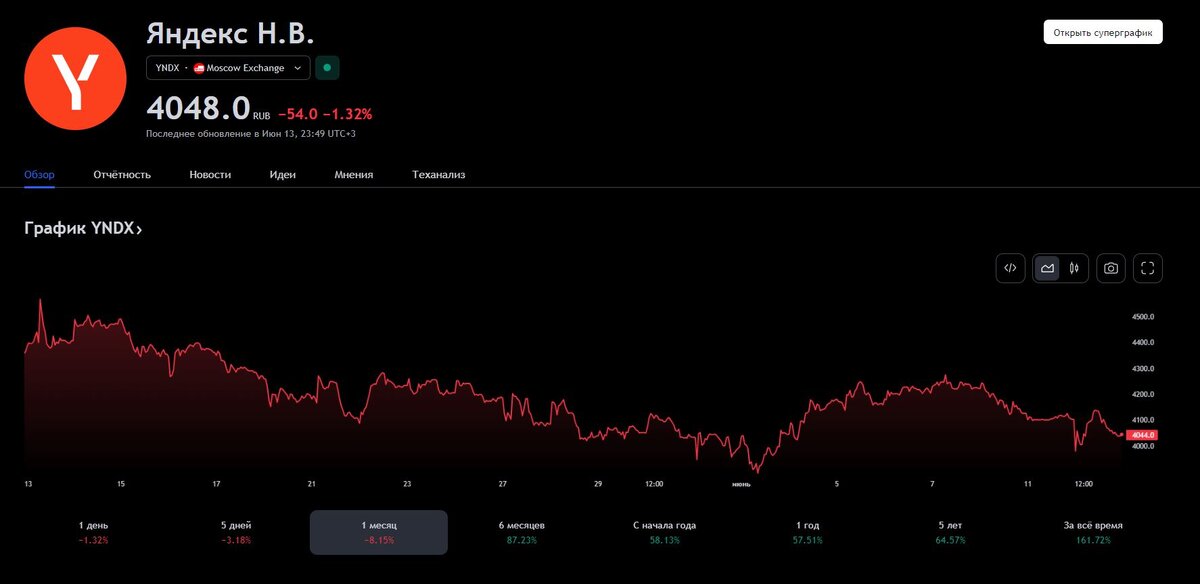Open the embed code icon

click(1010, 268)
